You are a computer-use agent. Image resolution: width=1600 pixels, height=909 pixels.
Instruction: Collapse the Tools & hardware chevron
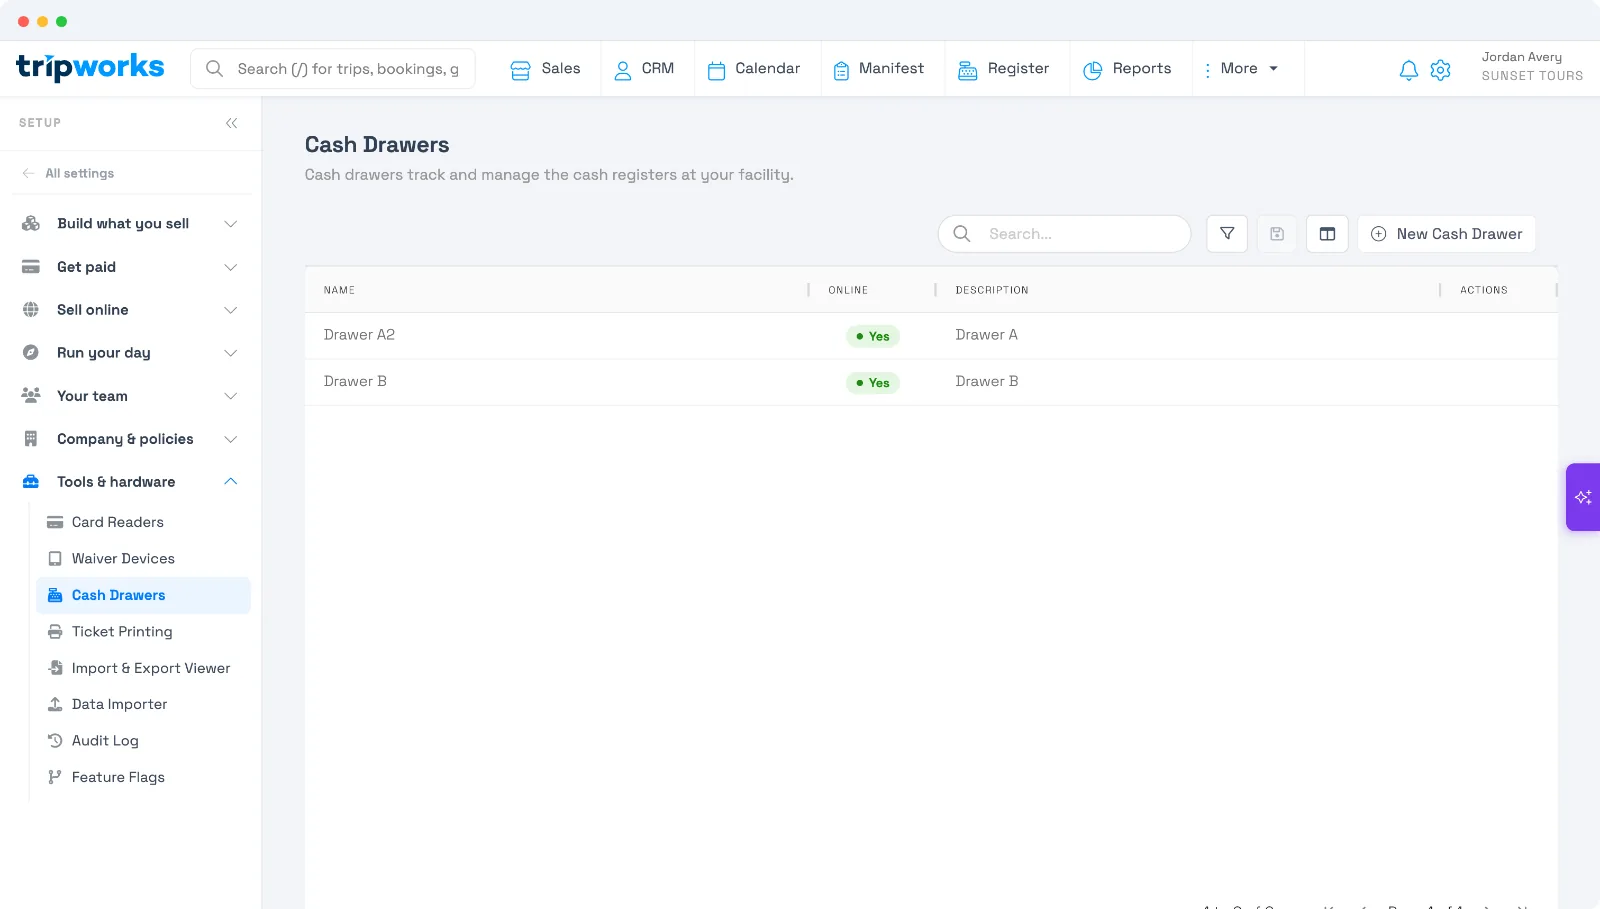point(231,482)
